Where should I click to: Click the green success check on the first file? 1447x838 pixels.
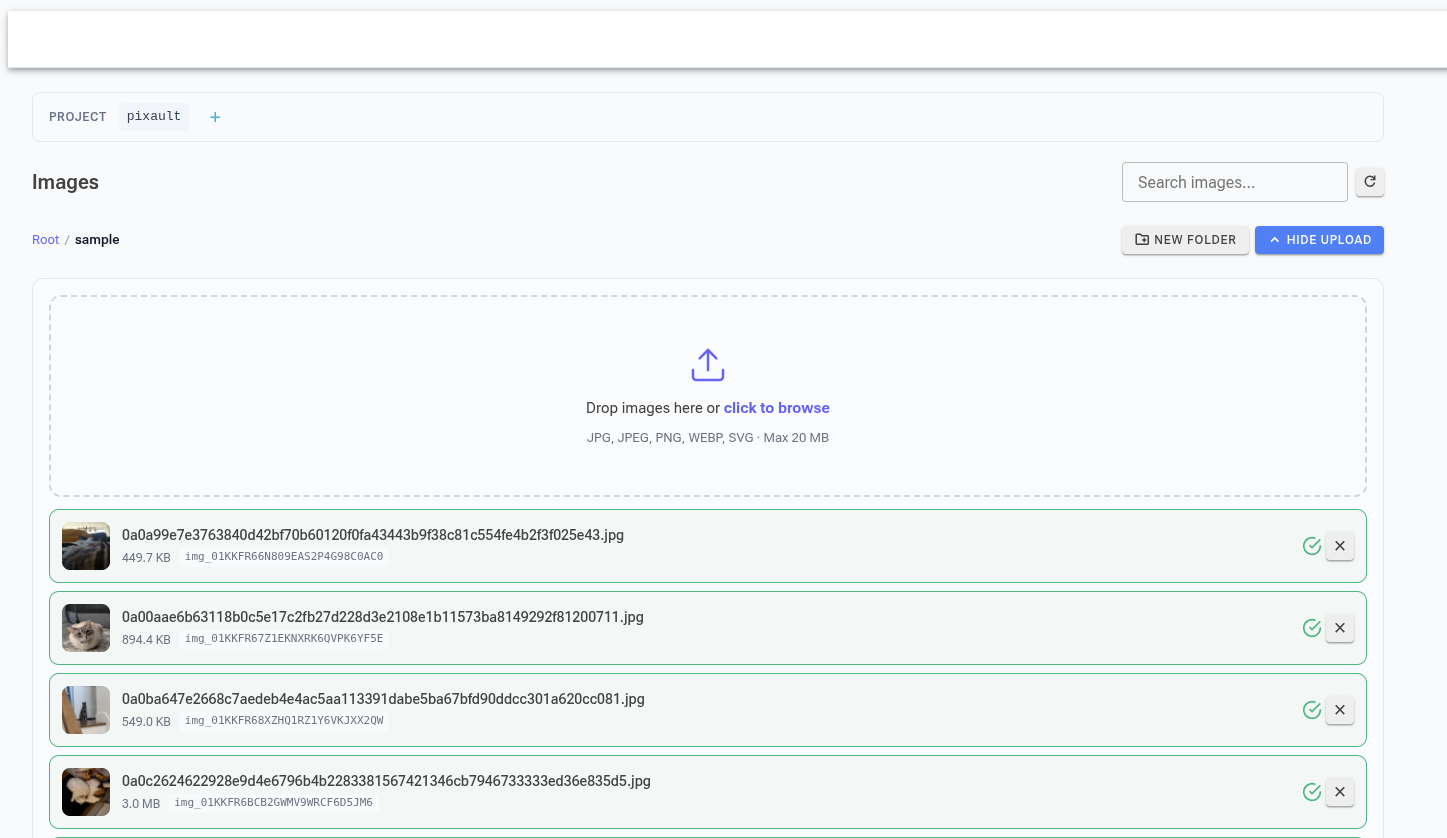tap(1311, 546)
